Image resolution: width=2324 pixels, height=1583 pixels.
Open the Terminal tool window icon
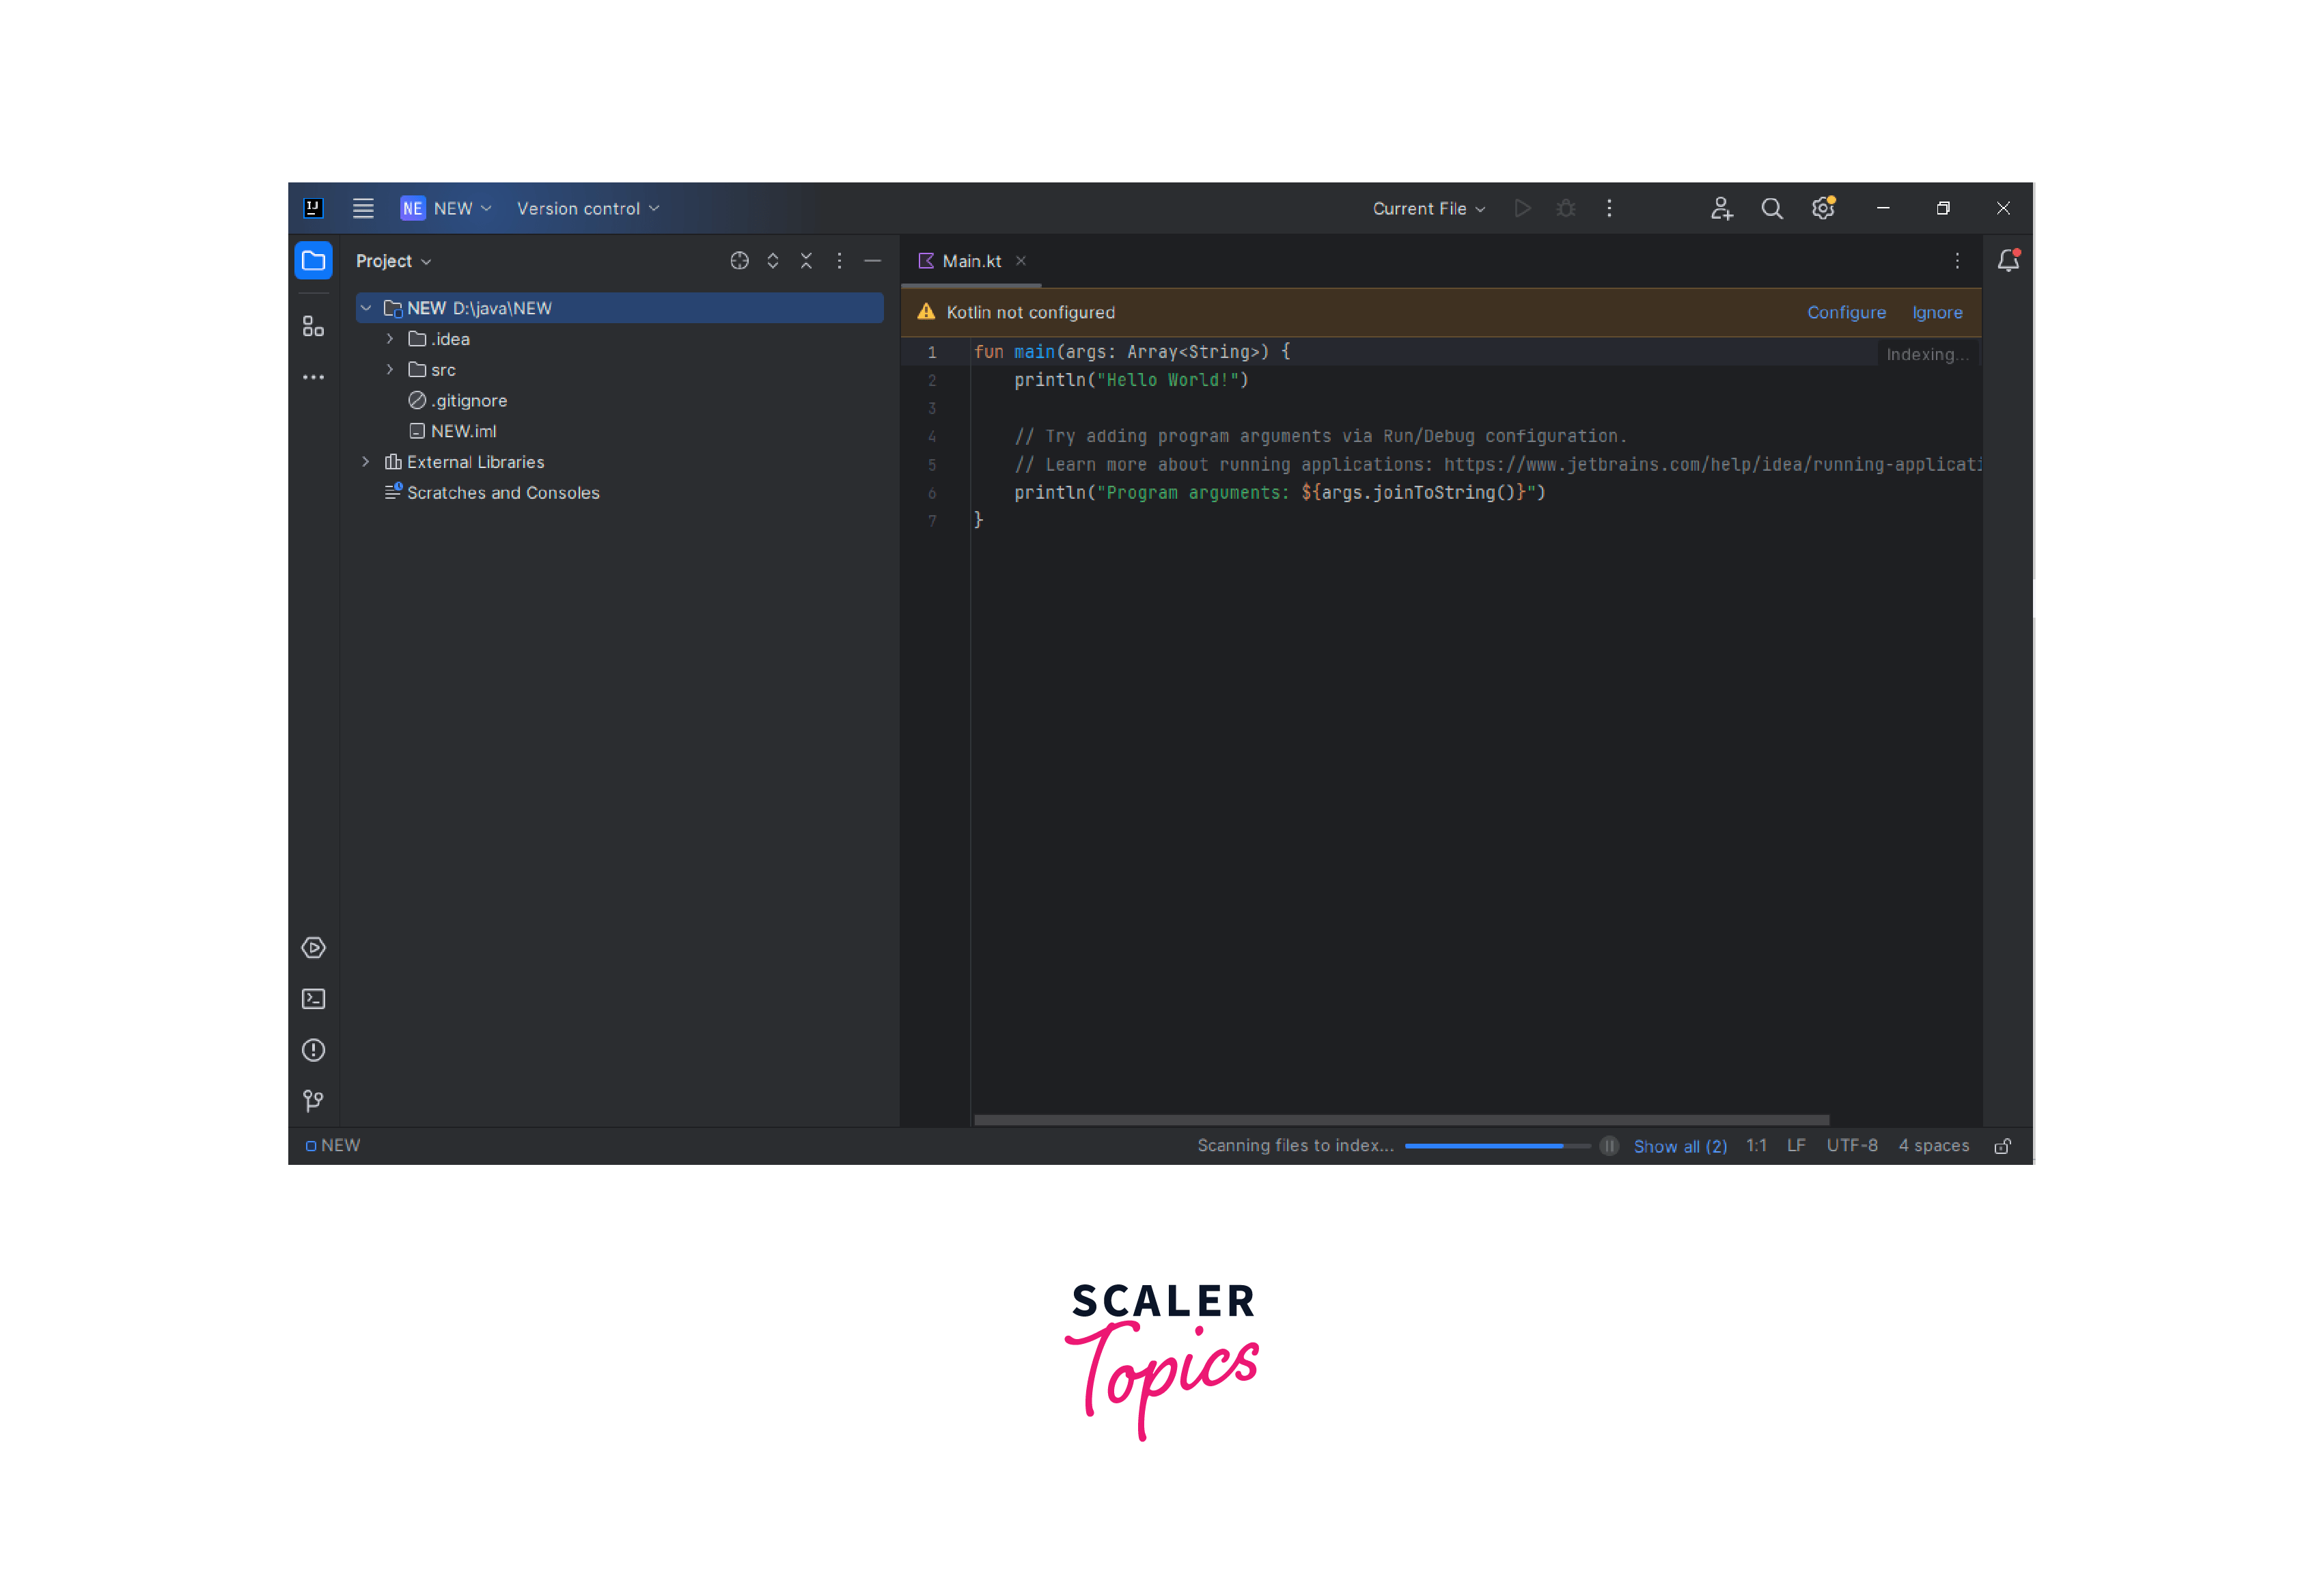pyautogui.click(x=313, y=998)
